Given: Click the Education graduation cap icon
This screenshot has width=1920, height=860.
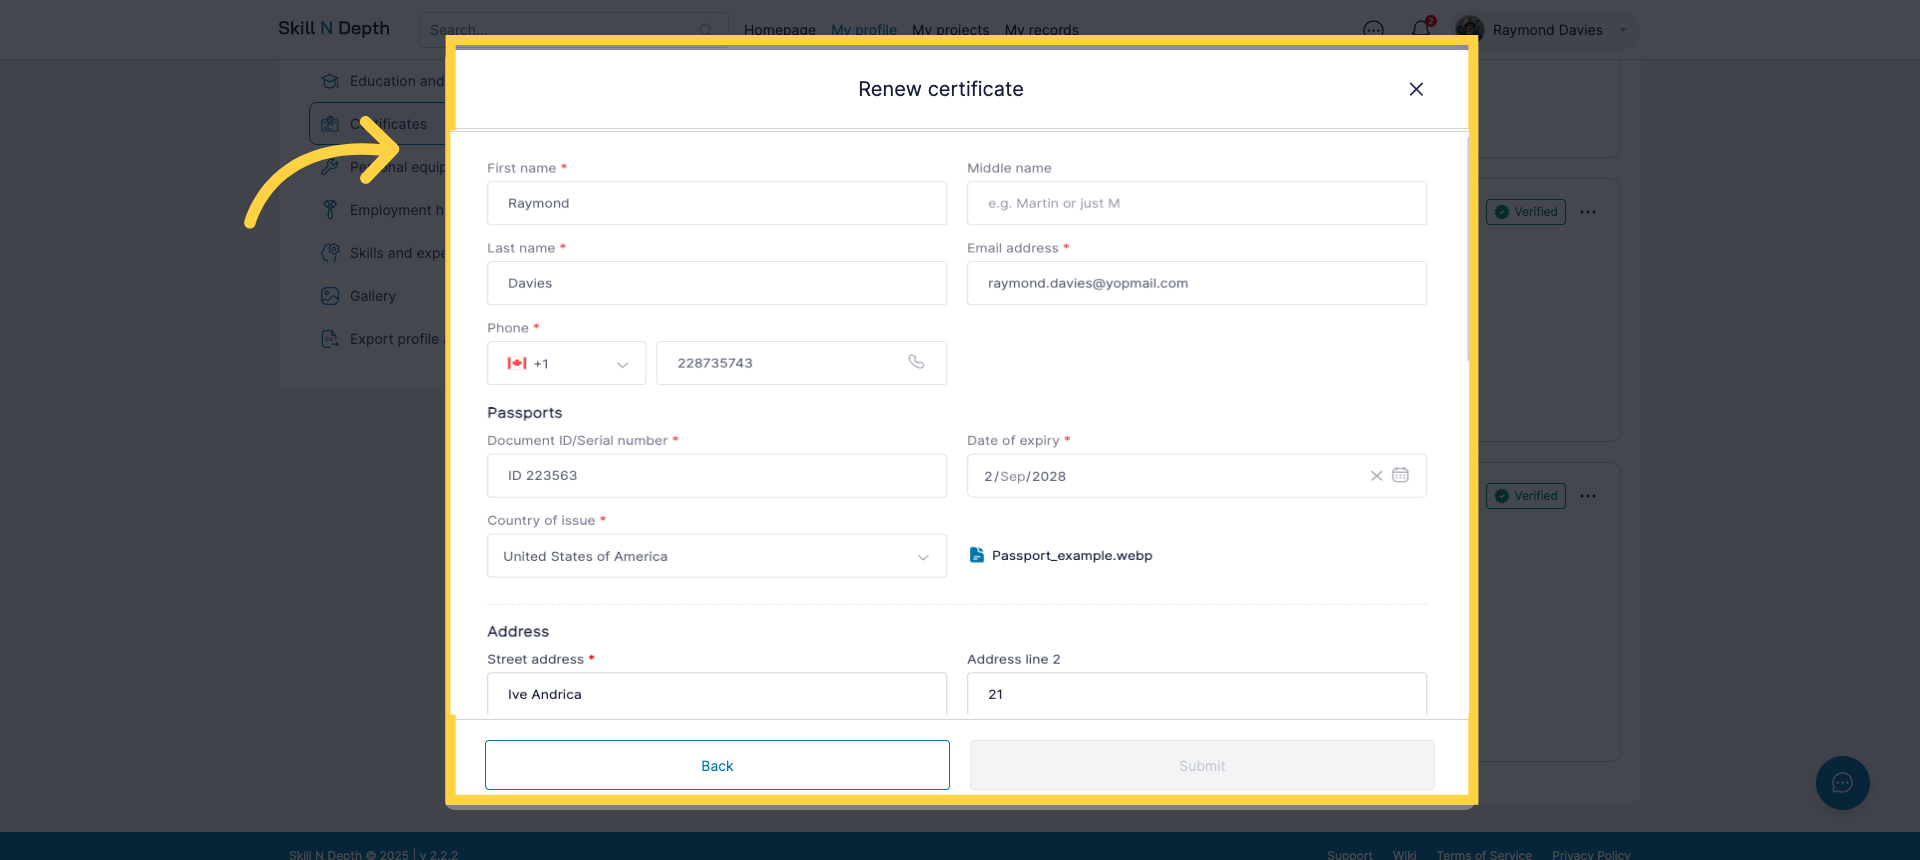Looking at the screenshot, I should 330,81.
